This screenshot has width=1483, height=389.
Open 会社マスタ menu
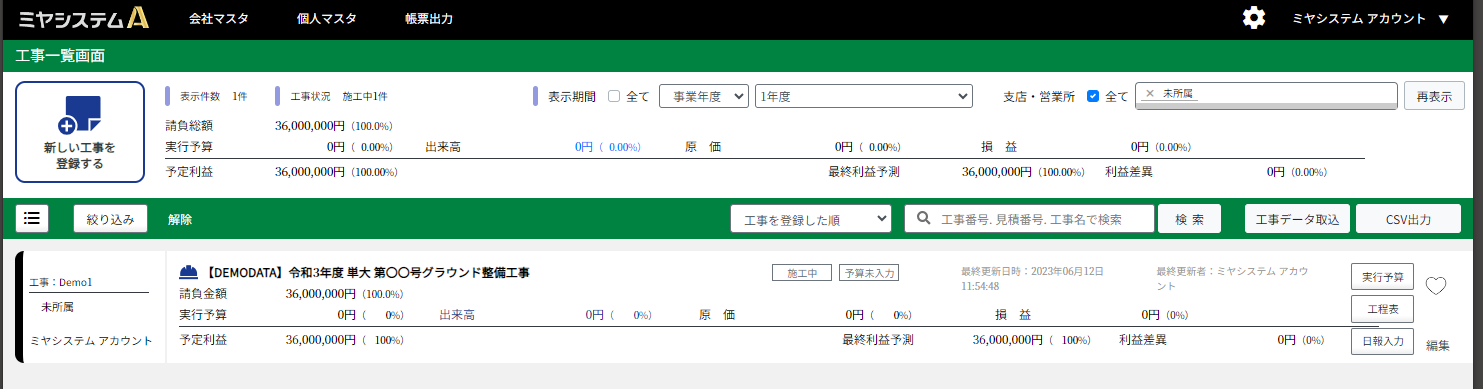(x=218, y=19)
